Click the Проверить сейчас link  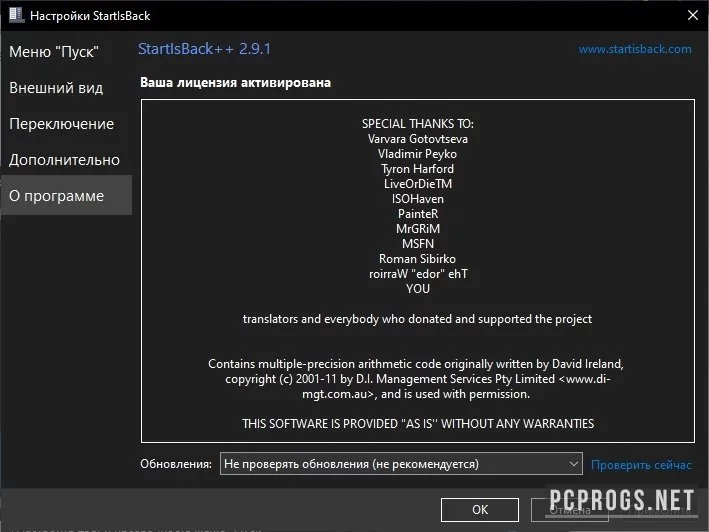click(641, 465)
